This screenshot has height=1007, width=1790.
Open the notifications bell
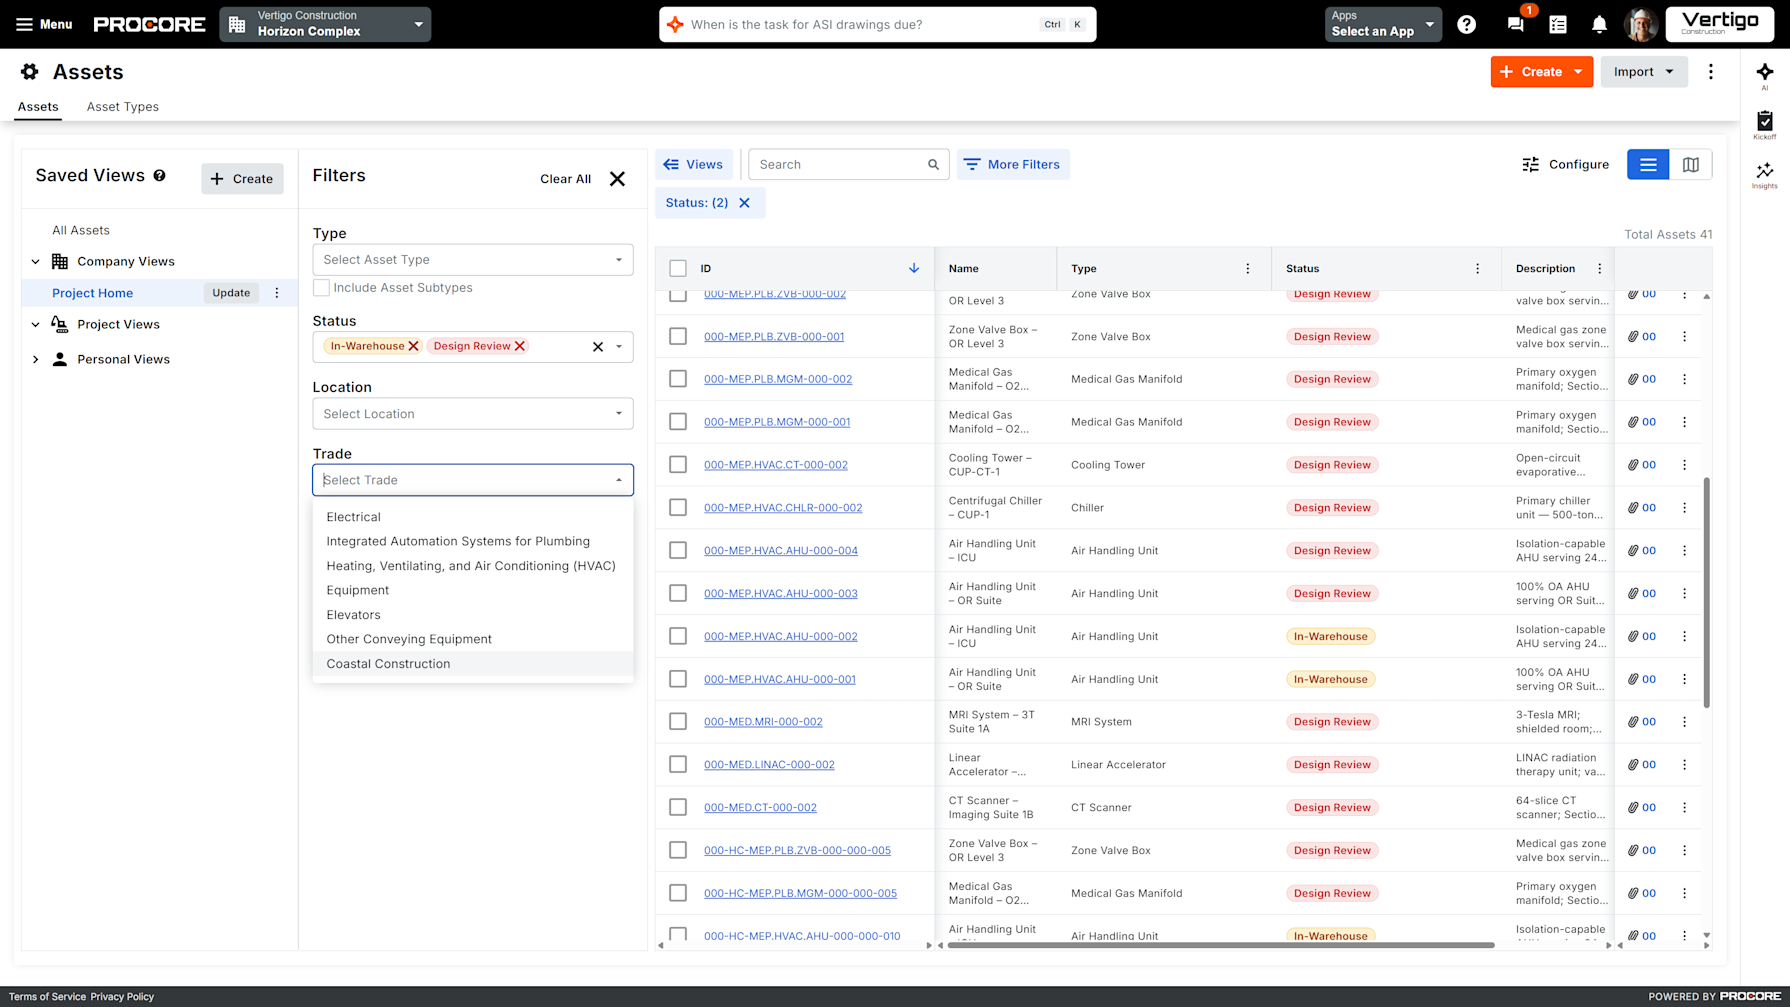tap(1599, 24)
